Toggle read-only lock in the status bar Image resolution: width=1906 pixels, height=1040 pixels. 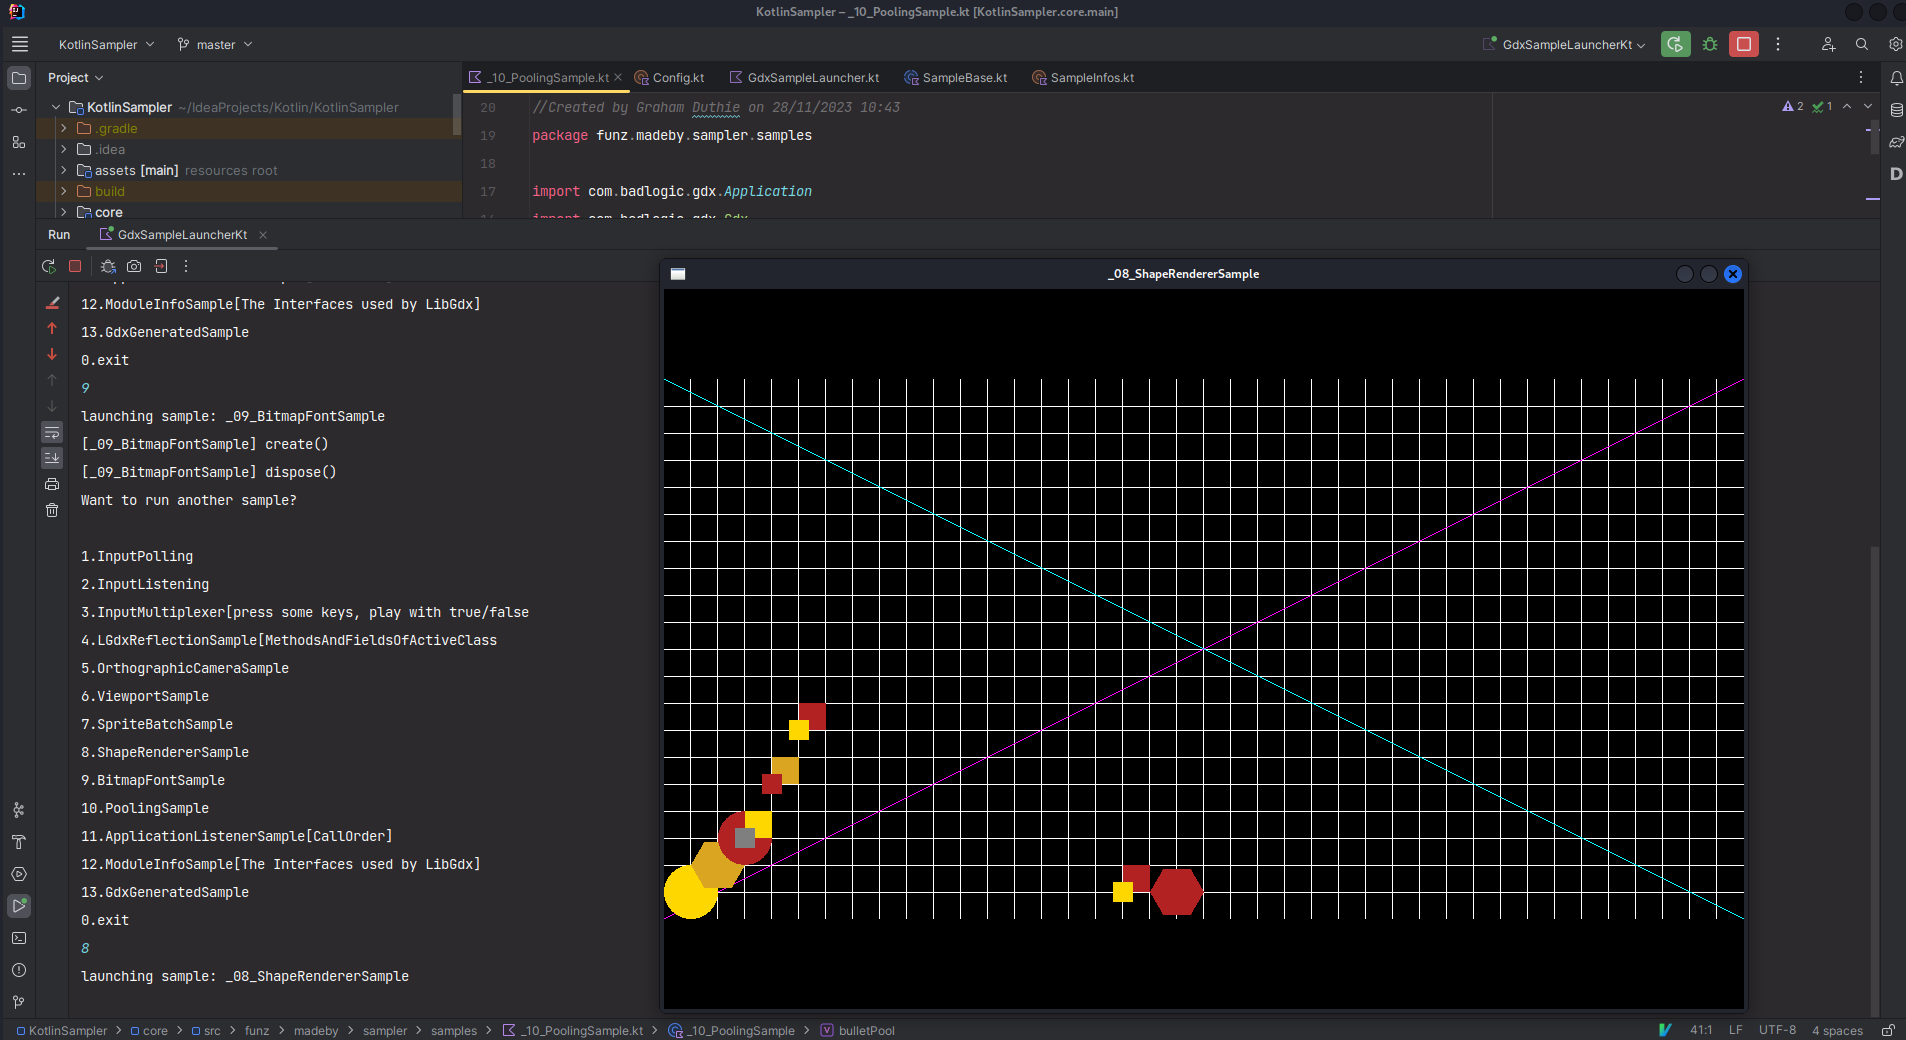[x=1888, y=1030]
